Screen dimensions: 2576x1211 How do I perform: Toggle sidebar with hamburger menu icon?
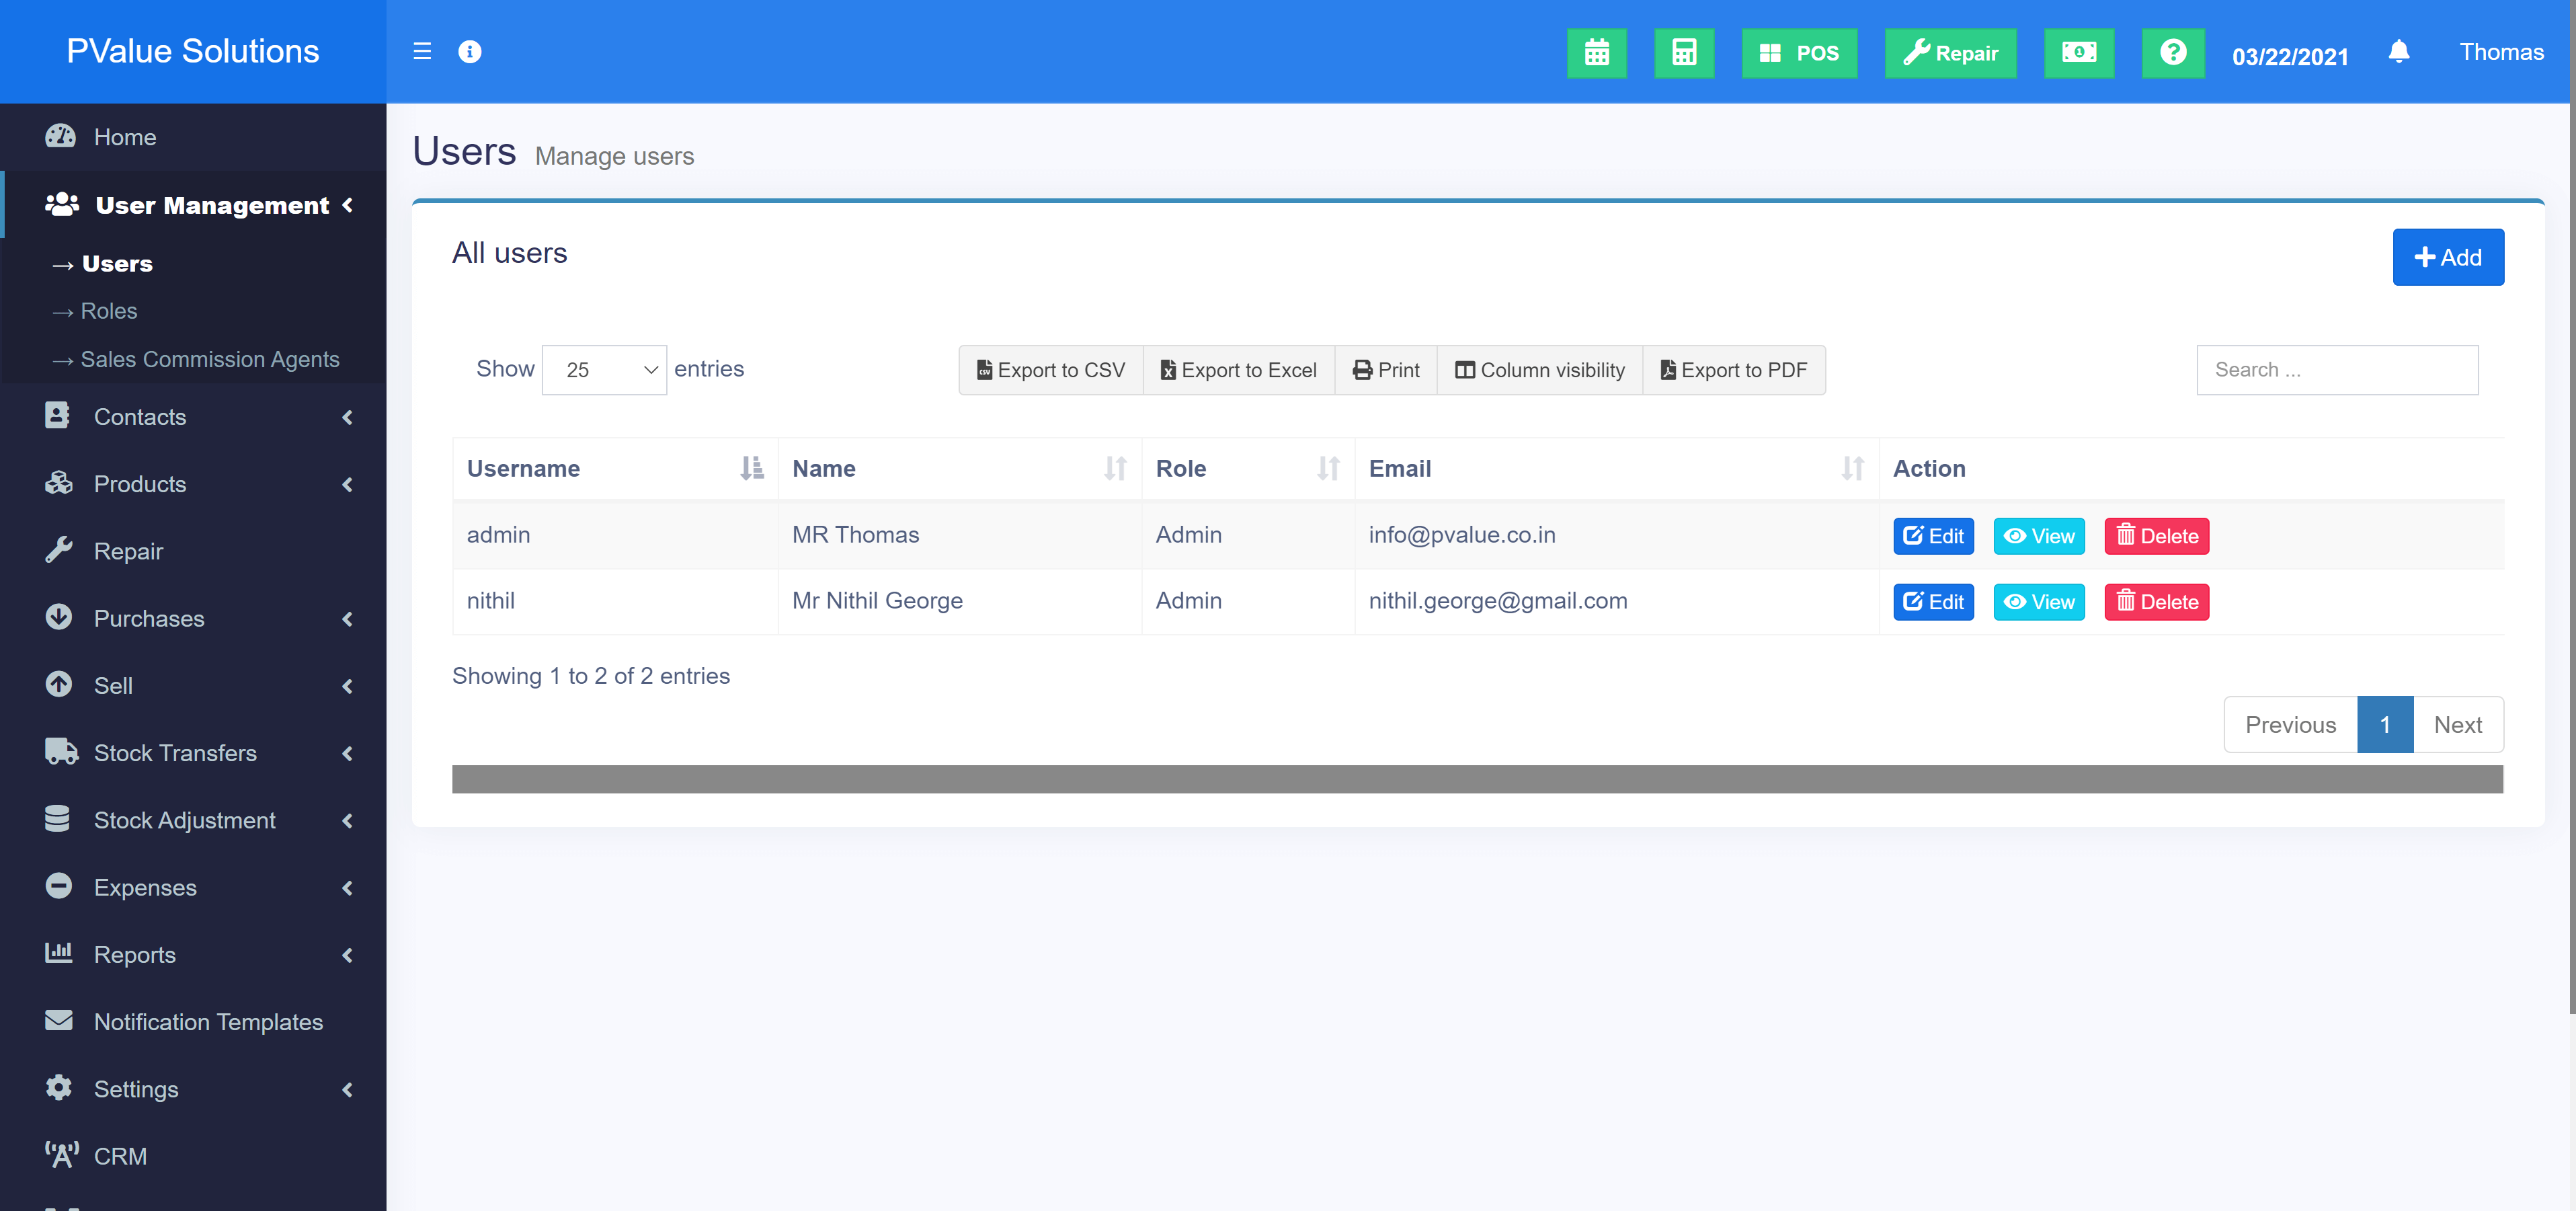pyautogui.click(x=422, y=52)
